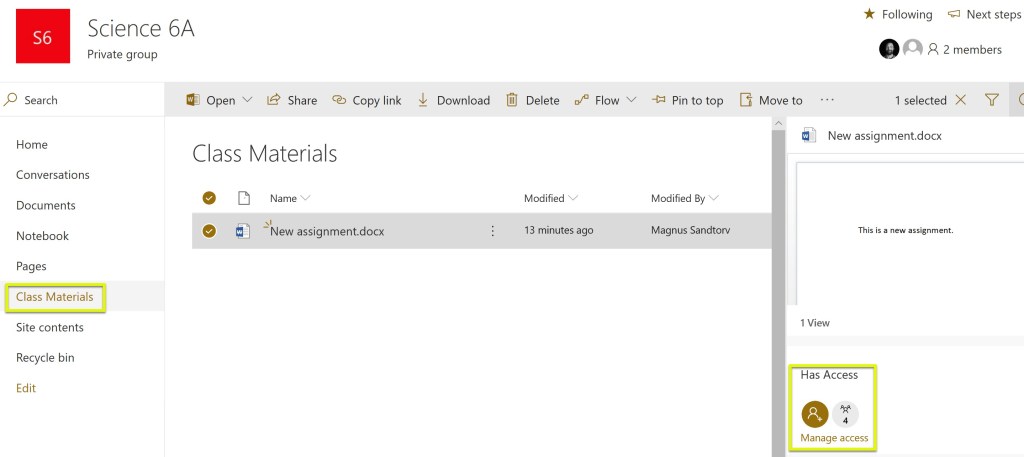Click Move to in the toolbar
This screenshot has height=457, width=1024.
[x=771, y=100]
